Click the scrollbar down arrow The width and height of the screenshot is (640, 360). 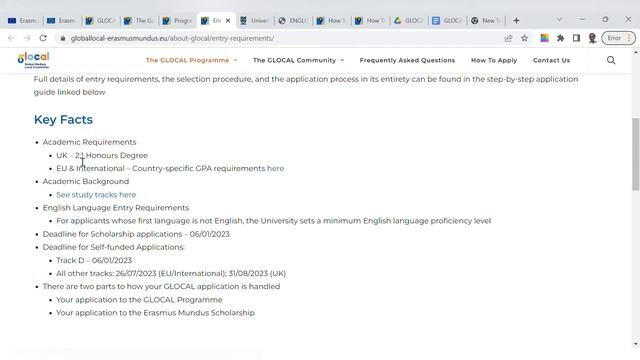point(636,344)
